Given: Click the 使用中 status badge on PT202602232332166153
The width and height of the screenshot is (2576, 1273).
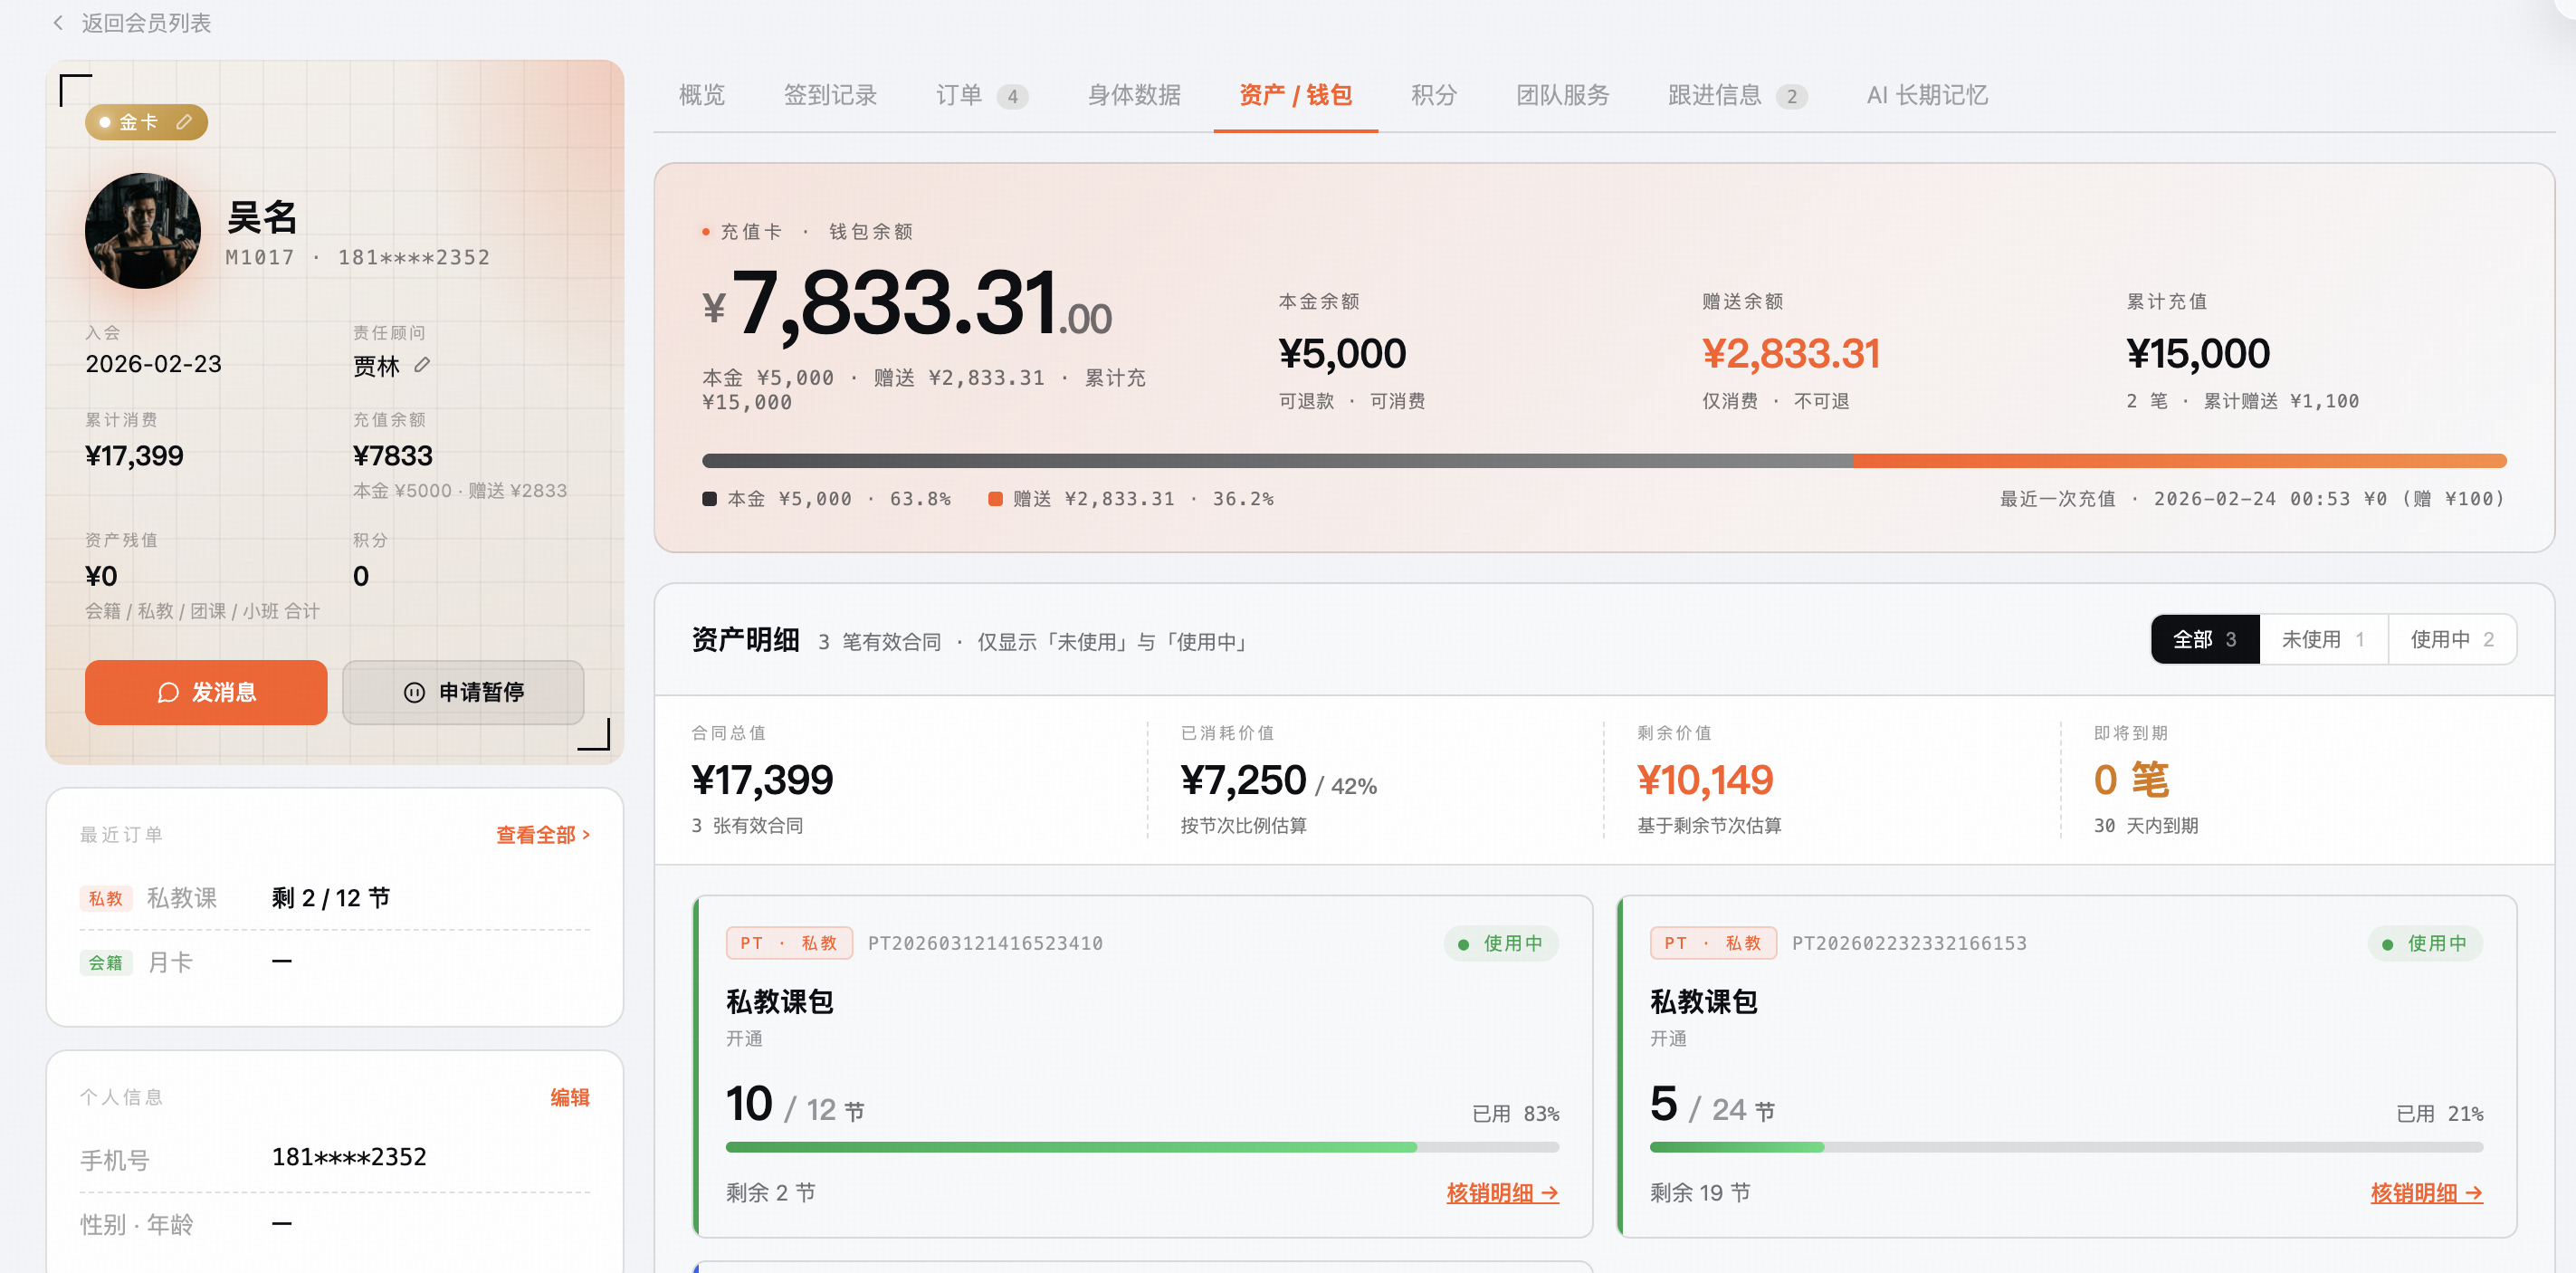Looking at the screenshot, I should point(2424,943).
